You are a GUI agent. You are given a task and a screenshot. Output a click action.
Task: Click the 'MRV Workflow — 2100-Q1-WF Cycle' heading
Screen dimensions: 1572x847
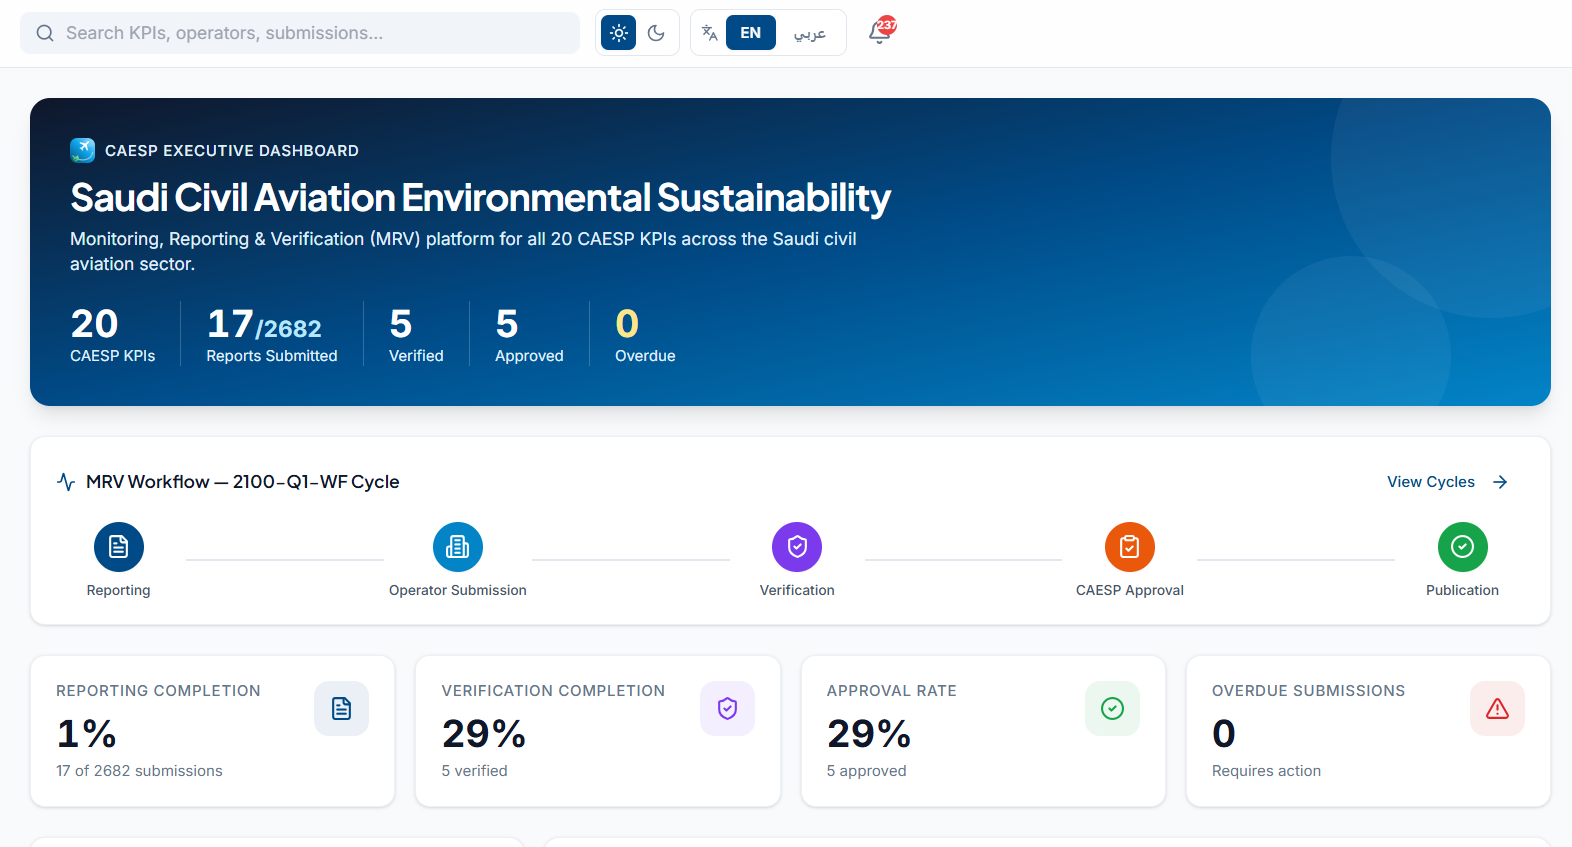coord(243,482)
